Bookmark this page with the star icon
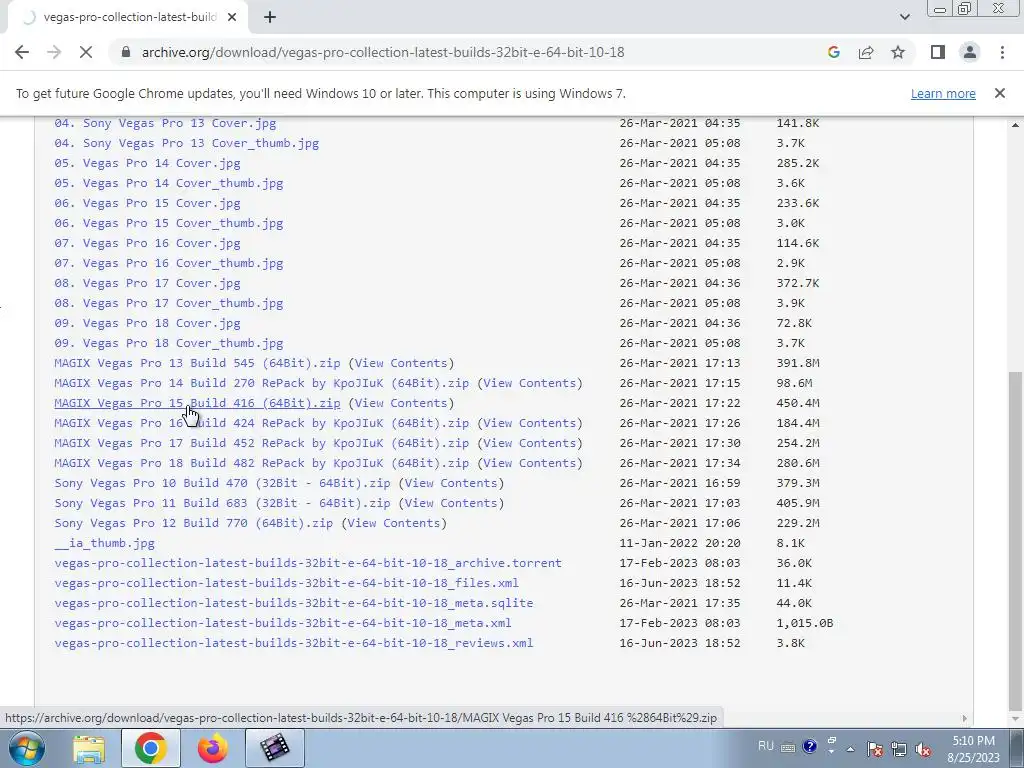1024x768 pixels. pos(898,52)
